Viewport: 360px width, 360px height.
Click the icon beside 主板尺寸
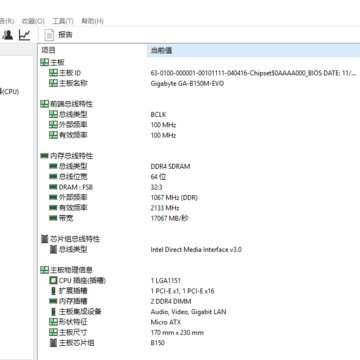pyautogui.click(x=53, y=332)
